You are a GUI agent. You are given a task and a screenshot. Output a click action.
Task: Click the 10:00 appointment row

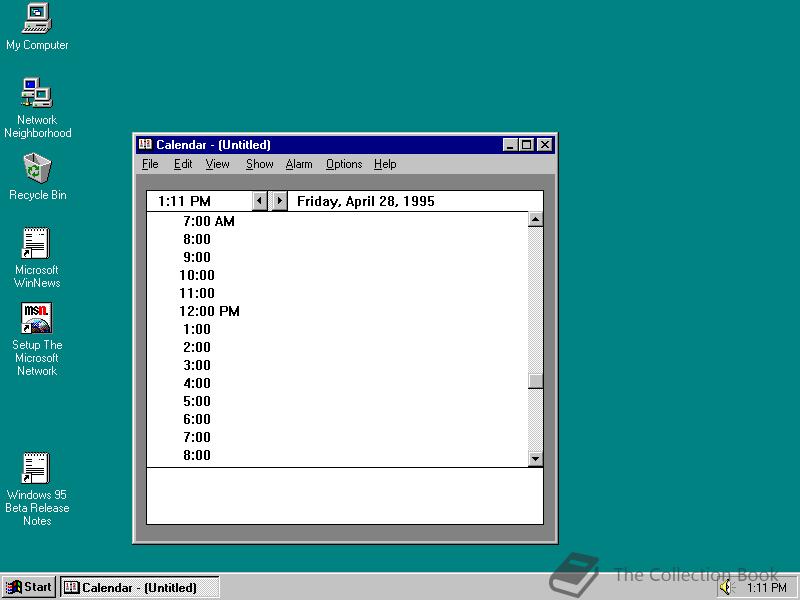337,276
